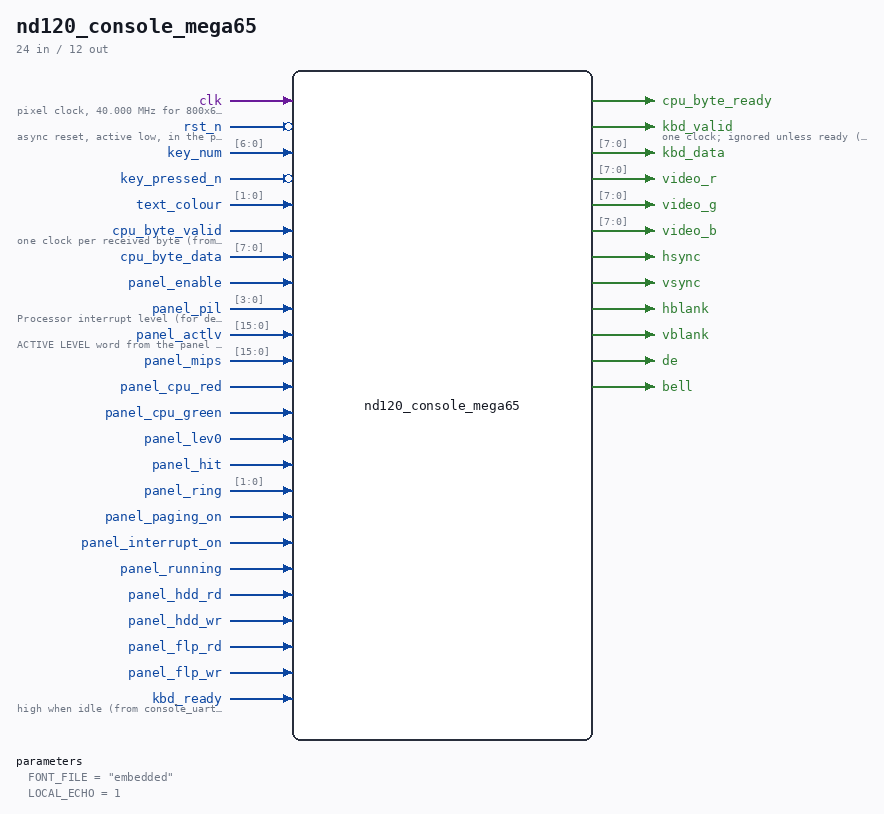Click the LOCAL_ECHO parameter entry
The width and height of the screenshot is (884, 814).
coord(74,793)
